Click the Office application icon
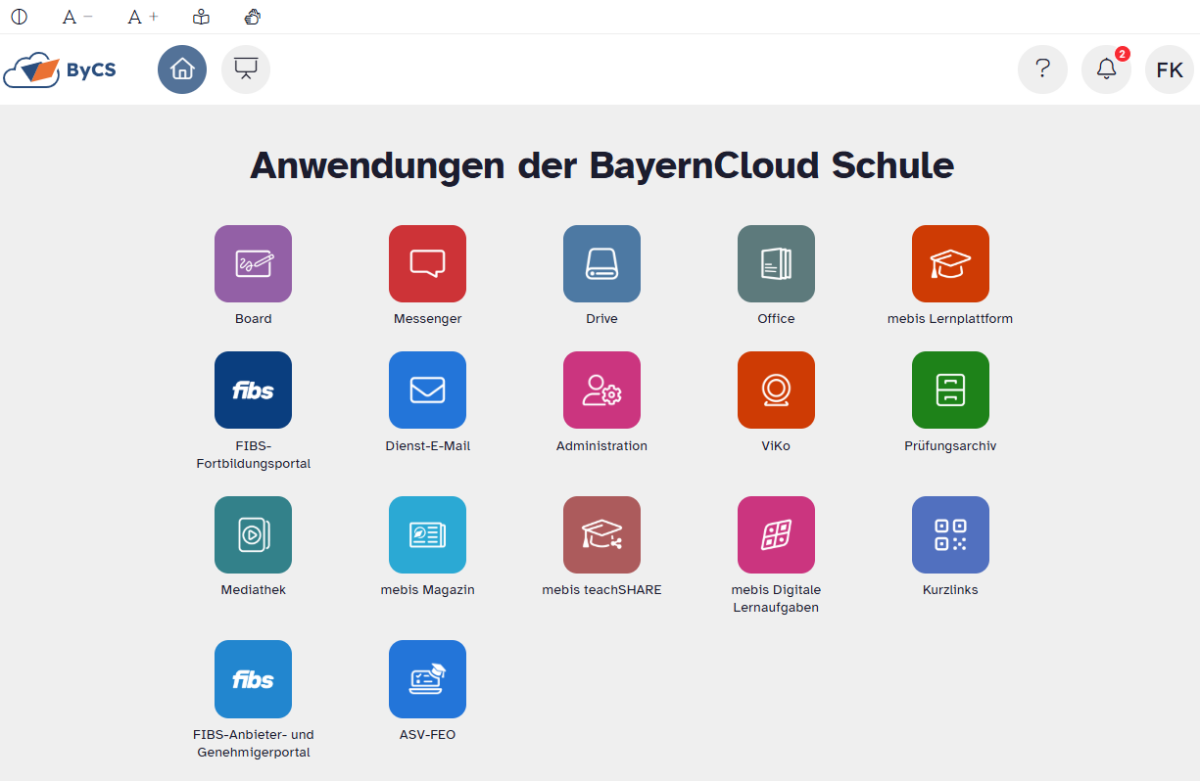This screenshot has width=1200, height=781. (x=776, y=264)
